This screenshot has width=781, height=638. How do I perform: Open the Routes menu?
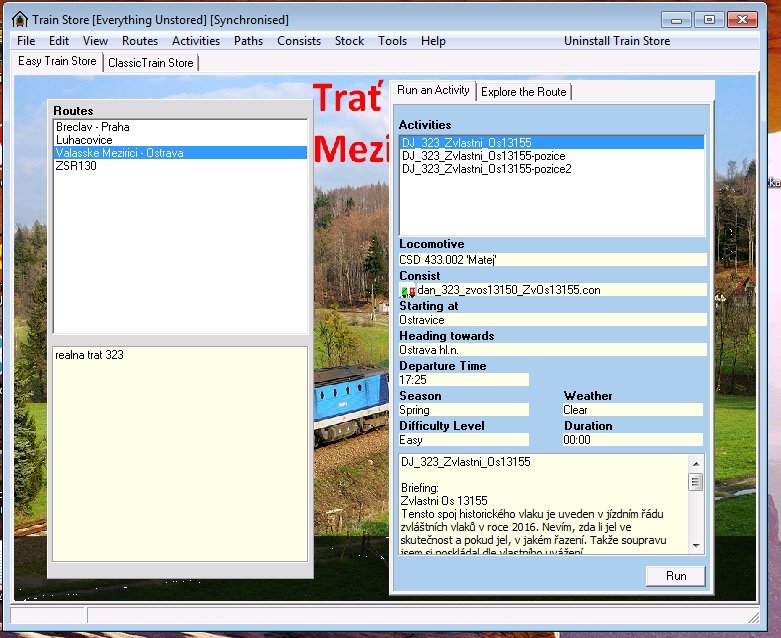140,41
